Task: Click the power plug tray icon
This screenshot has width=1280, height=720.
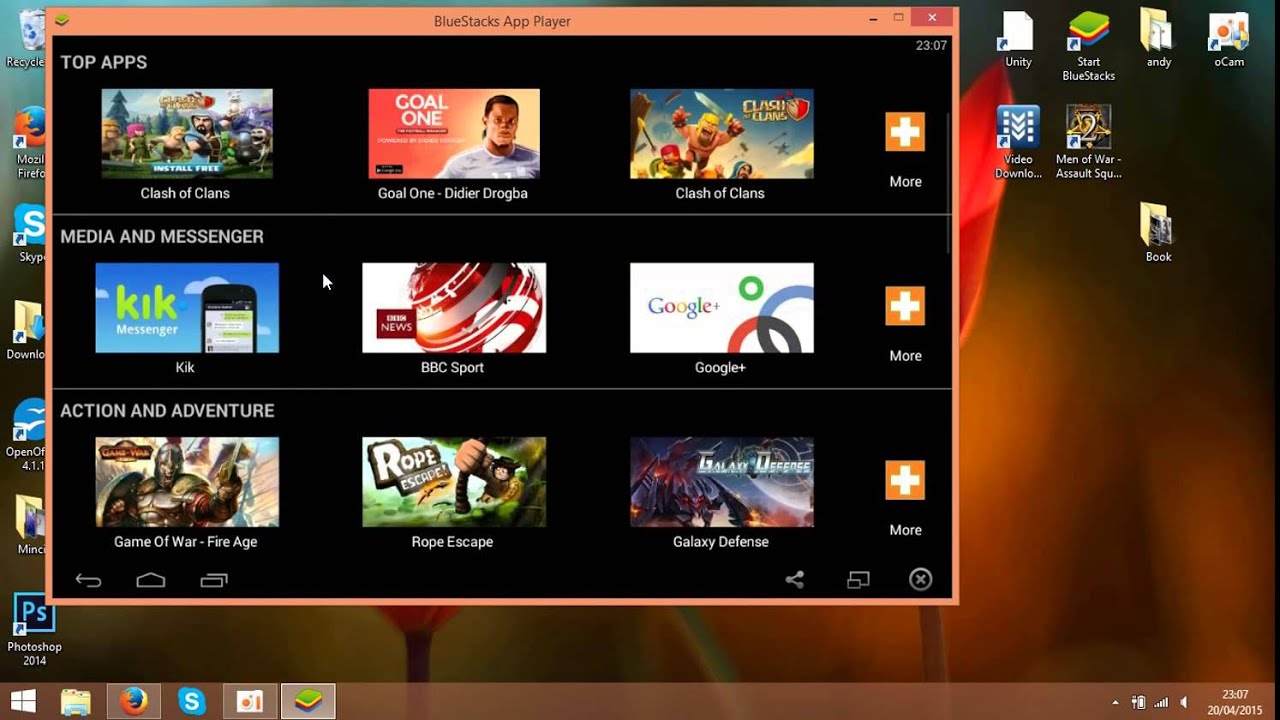Action: 1138,702
